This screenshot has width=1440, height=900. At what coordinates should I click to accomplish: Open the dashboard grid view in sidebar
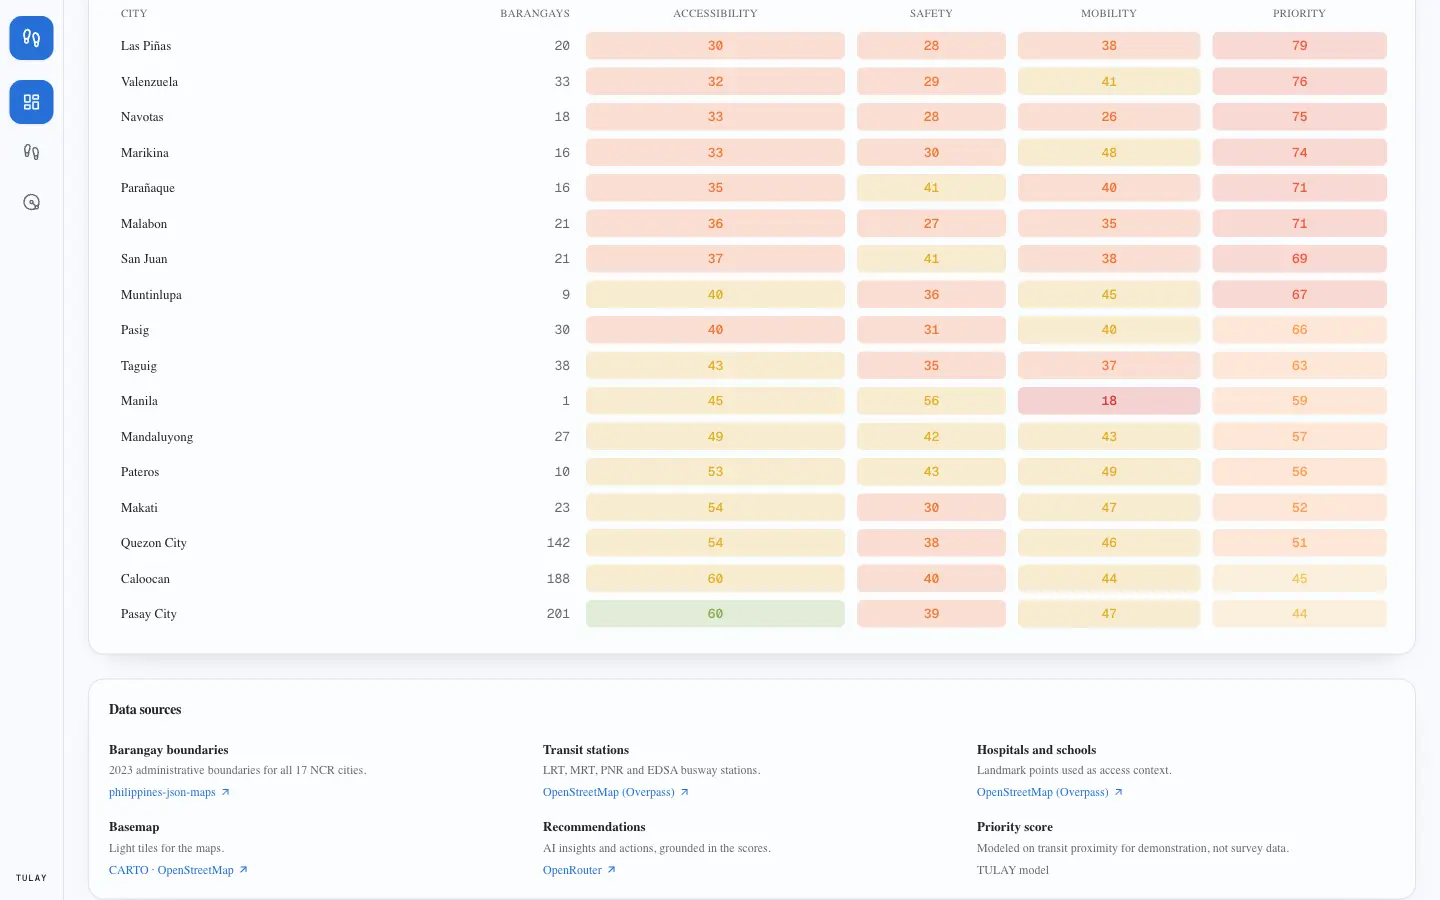[31, 102]
